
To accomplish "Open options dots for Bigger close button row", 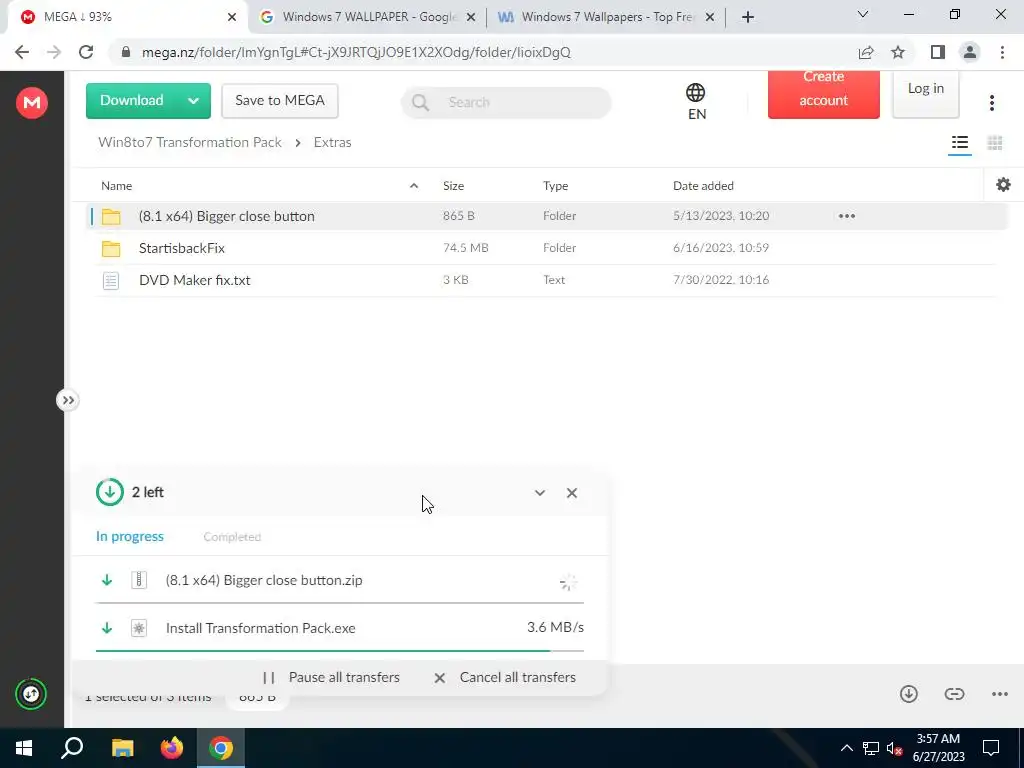I will (x=846, y=216).
